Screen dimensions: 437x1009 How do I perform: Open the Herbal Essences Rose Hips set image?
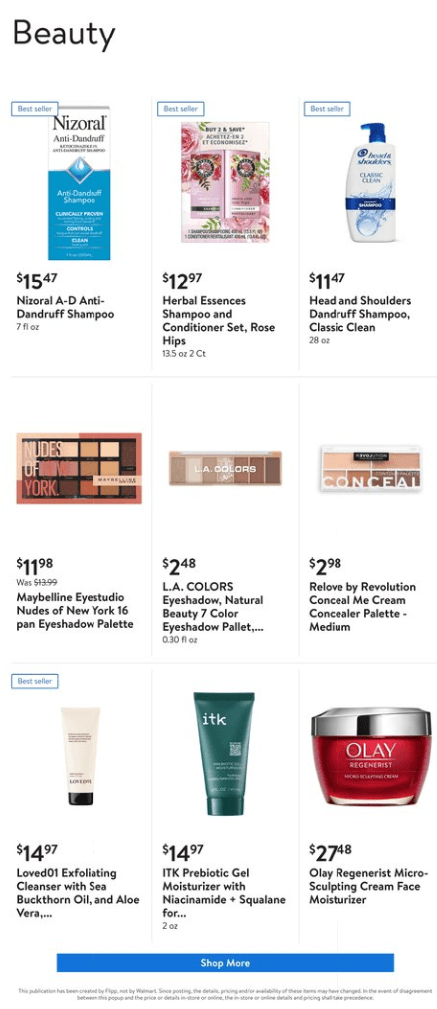click(x=225, y=182)
